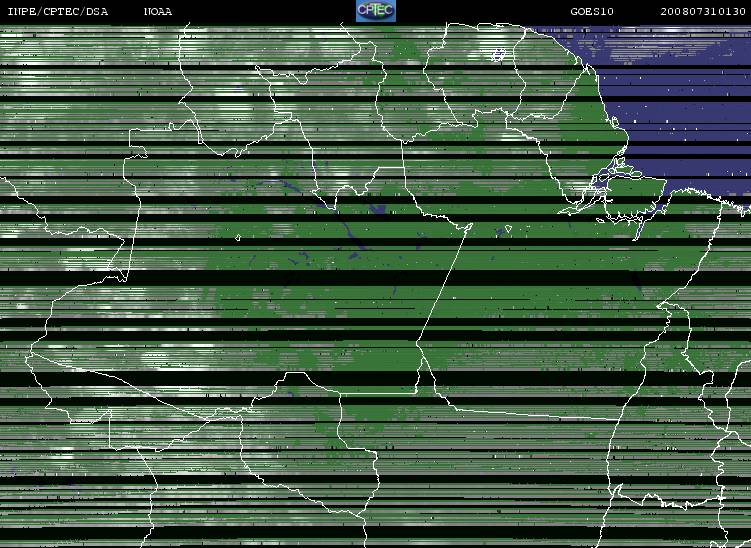Click the CPTEC logo in header
The height and width of the screenshot is (548, 751).
click(376, 11)
